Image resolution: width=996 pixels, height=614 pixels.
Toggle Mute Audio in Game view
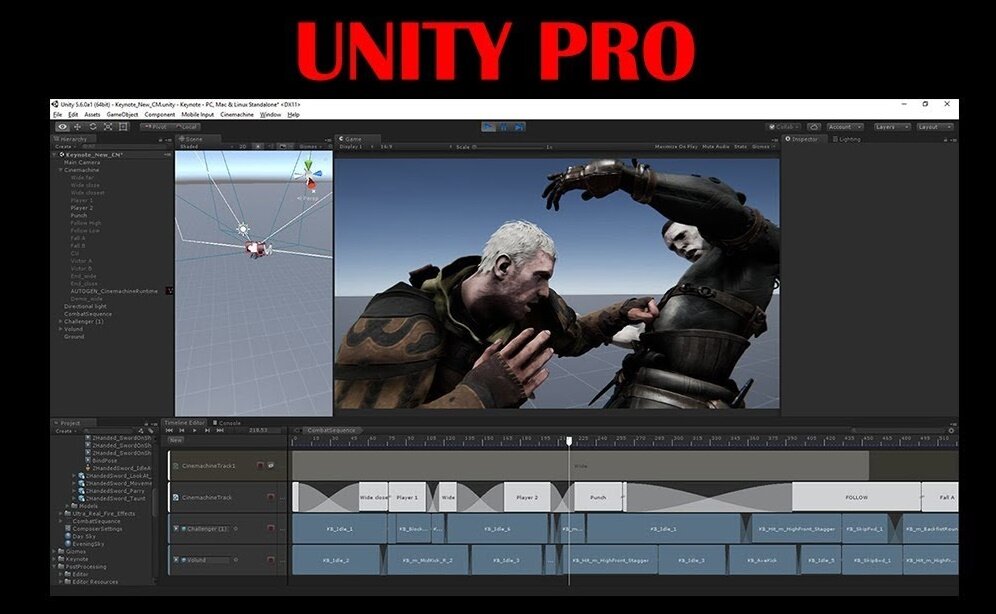tap(716, 147)
